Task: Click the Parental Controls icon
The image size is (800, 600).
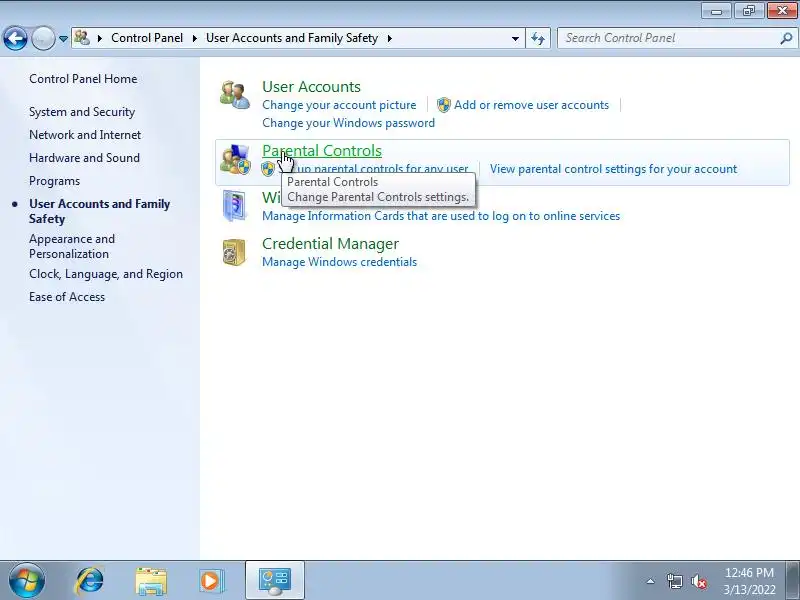Action: (x=235, y=159)
